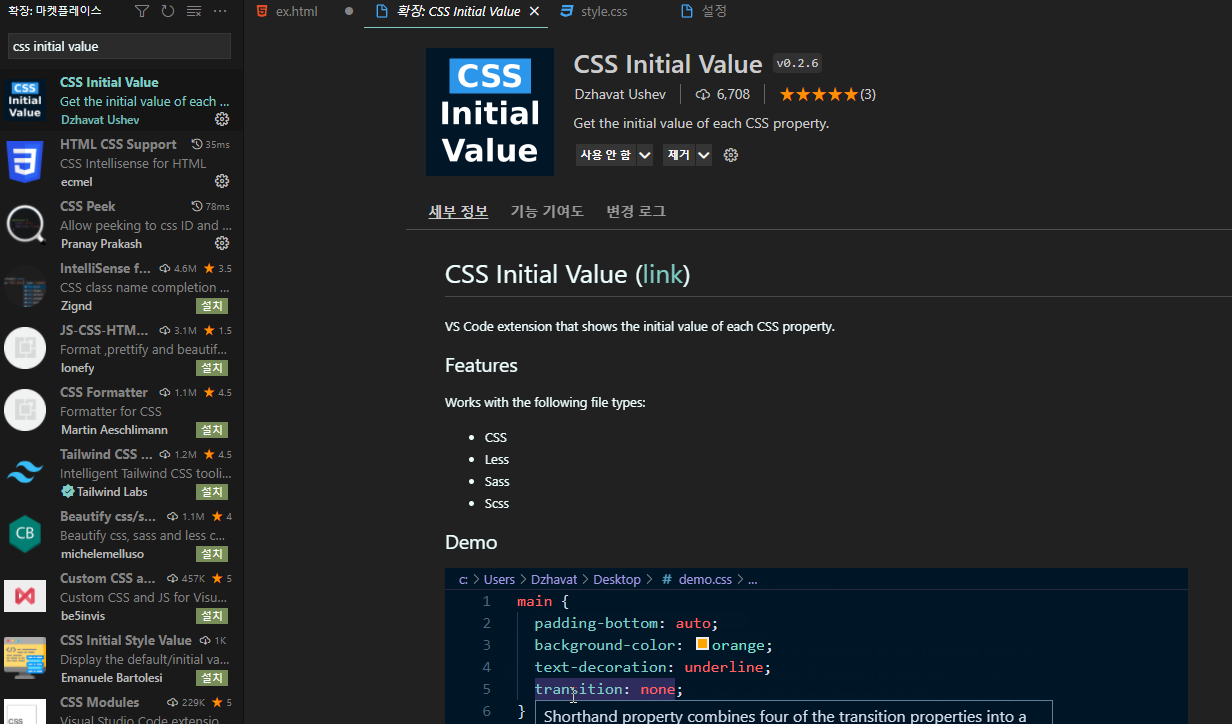Click the extension search input field
The height and width of the screenshot is (724, 1232).
tap(120, 46)
